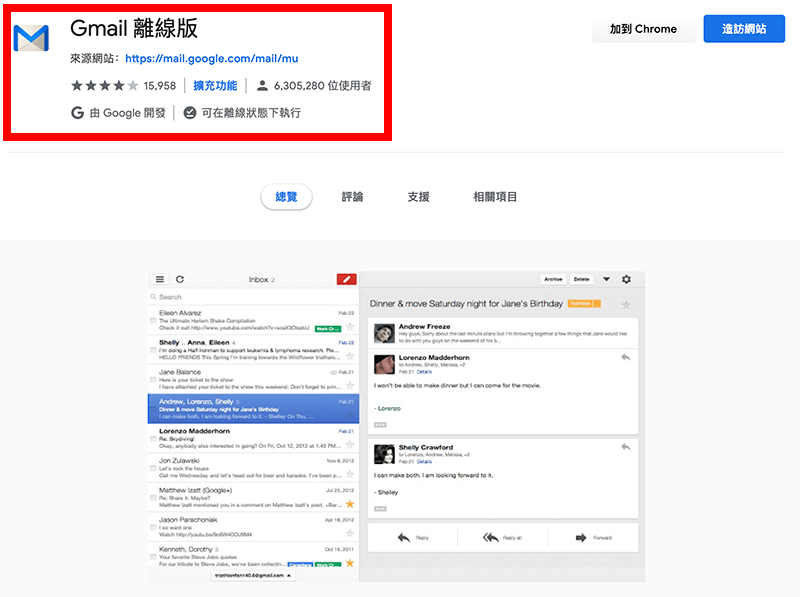Screen dimensions: 800x597
Task: Tick the checkbox for Jane Balance email
Action: click(153, 380)
